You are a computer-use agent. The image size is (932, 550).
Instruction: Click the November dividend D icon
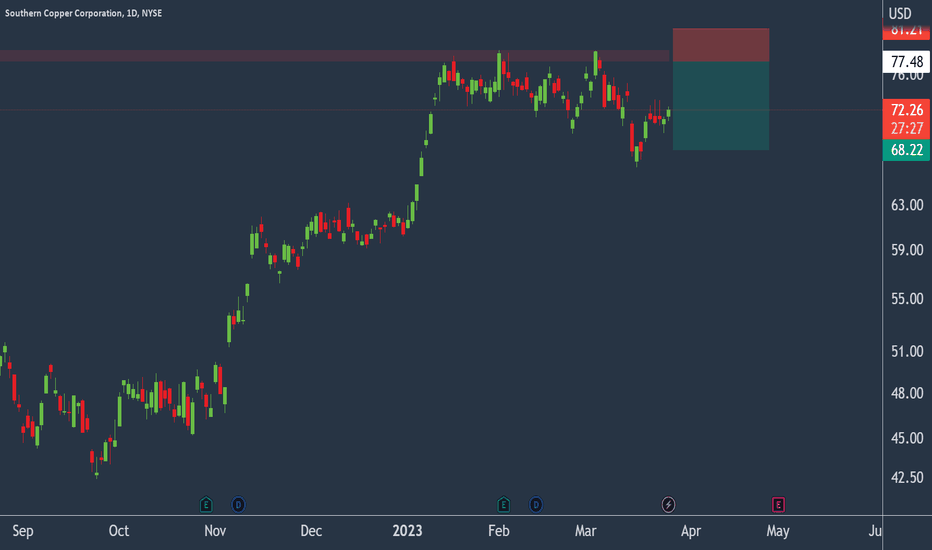click(x=238, y=505)
